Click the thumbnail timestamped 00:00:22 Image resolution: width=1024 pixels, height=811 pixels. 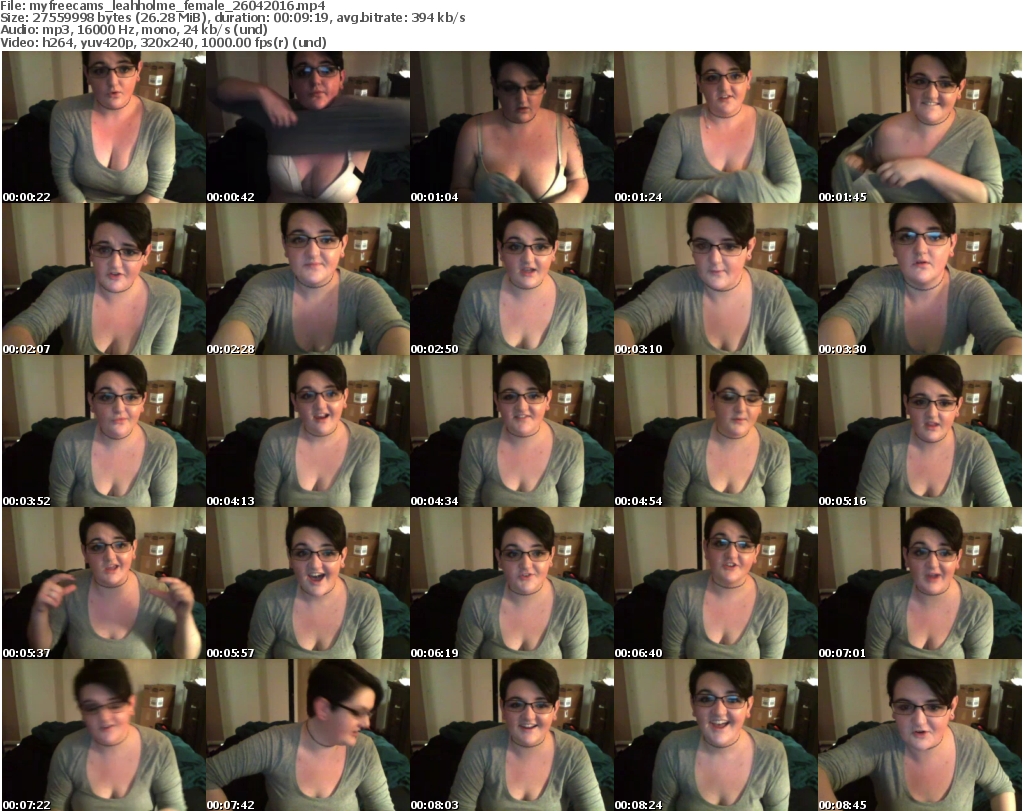[x=104, y=127]
